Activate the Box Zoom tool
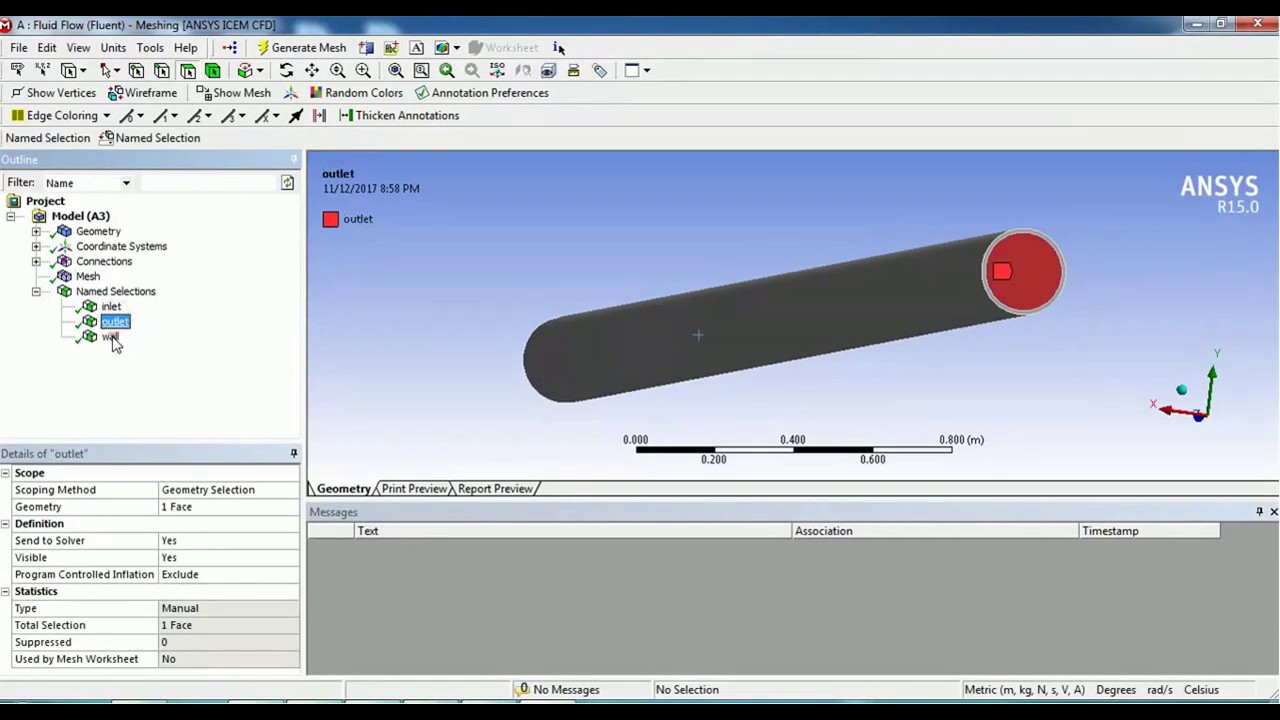This screenshot has width=1280, height=720. 363,70
